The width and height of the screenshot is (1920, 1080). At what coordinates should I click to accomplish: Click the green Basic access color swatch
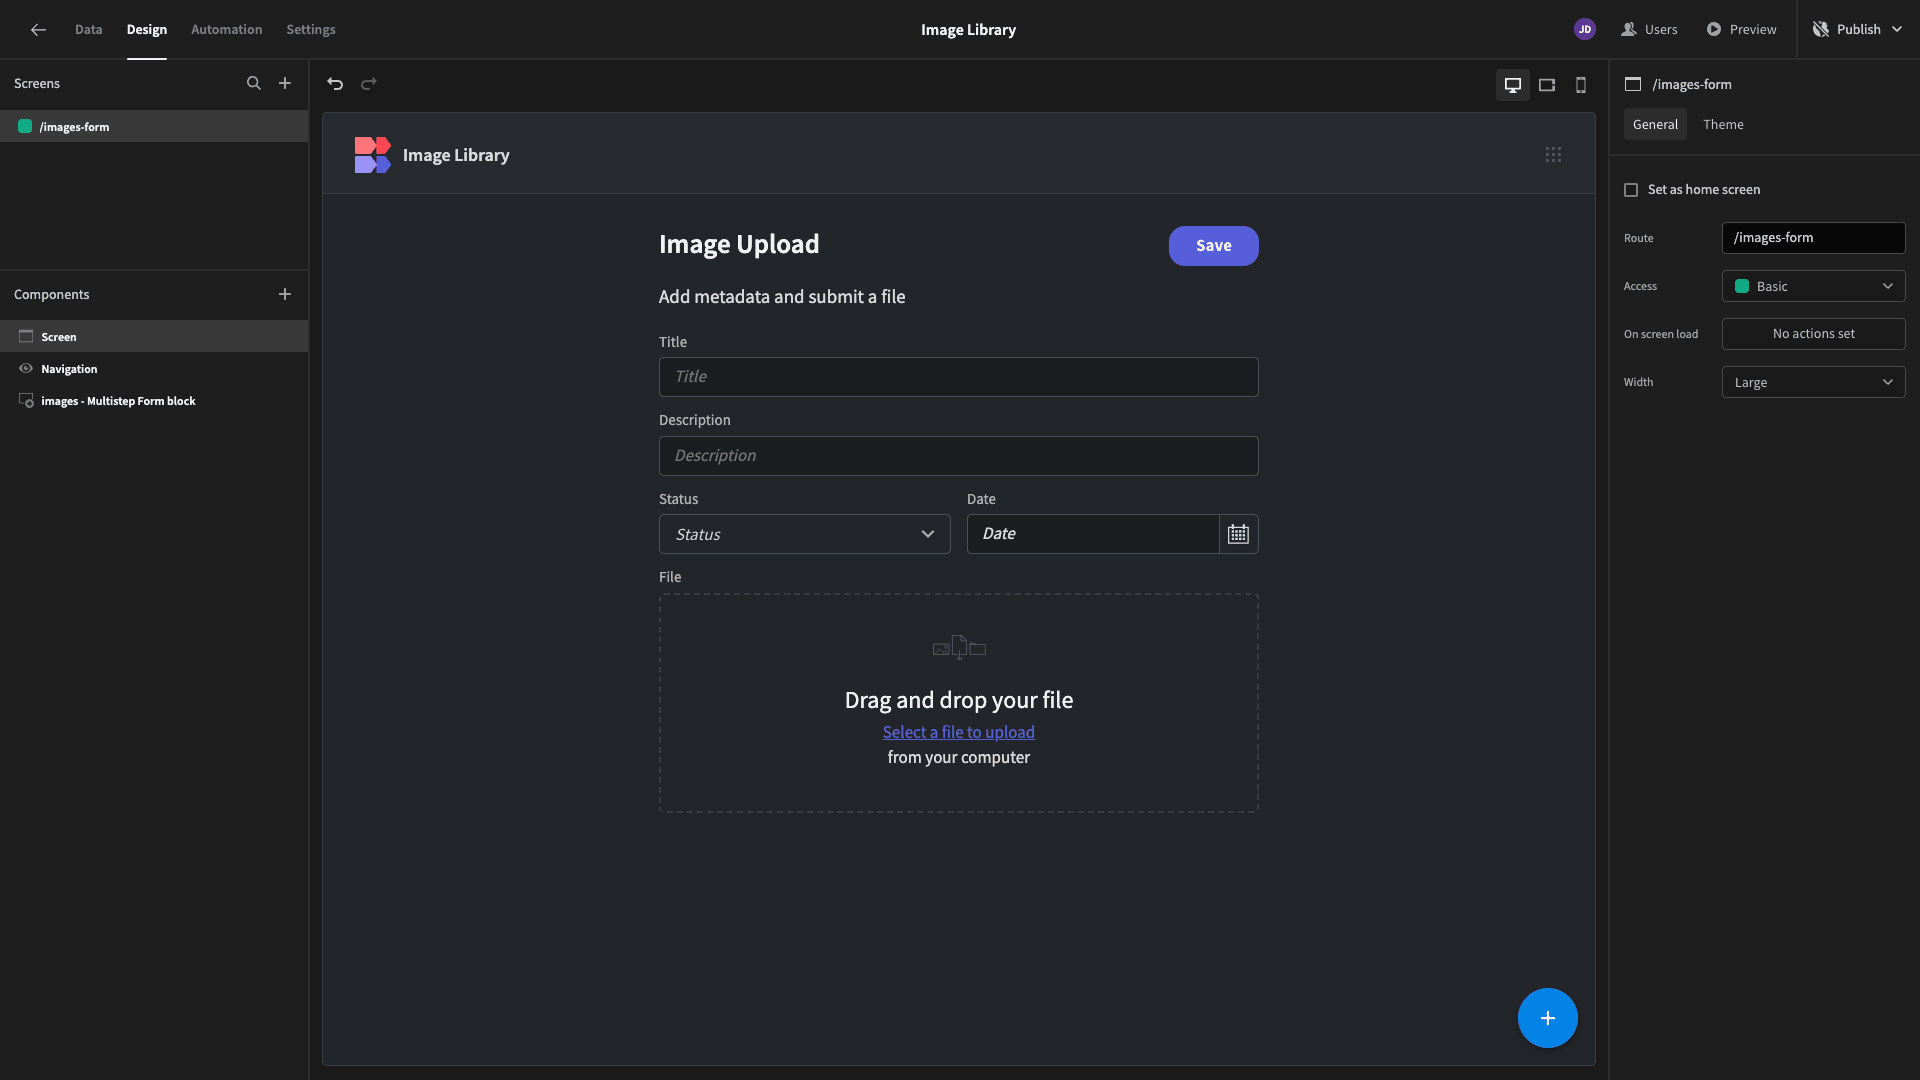[1742, 286]
